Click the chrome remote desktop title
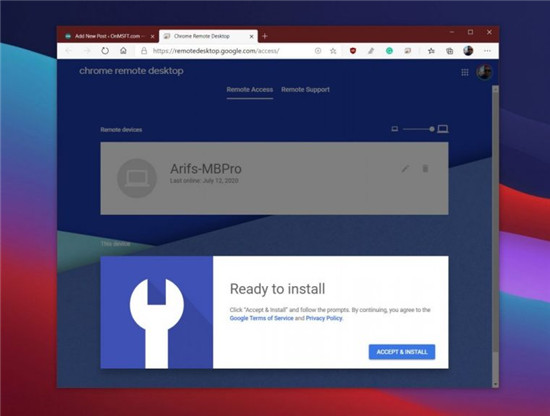 (131, 71)
